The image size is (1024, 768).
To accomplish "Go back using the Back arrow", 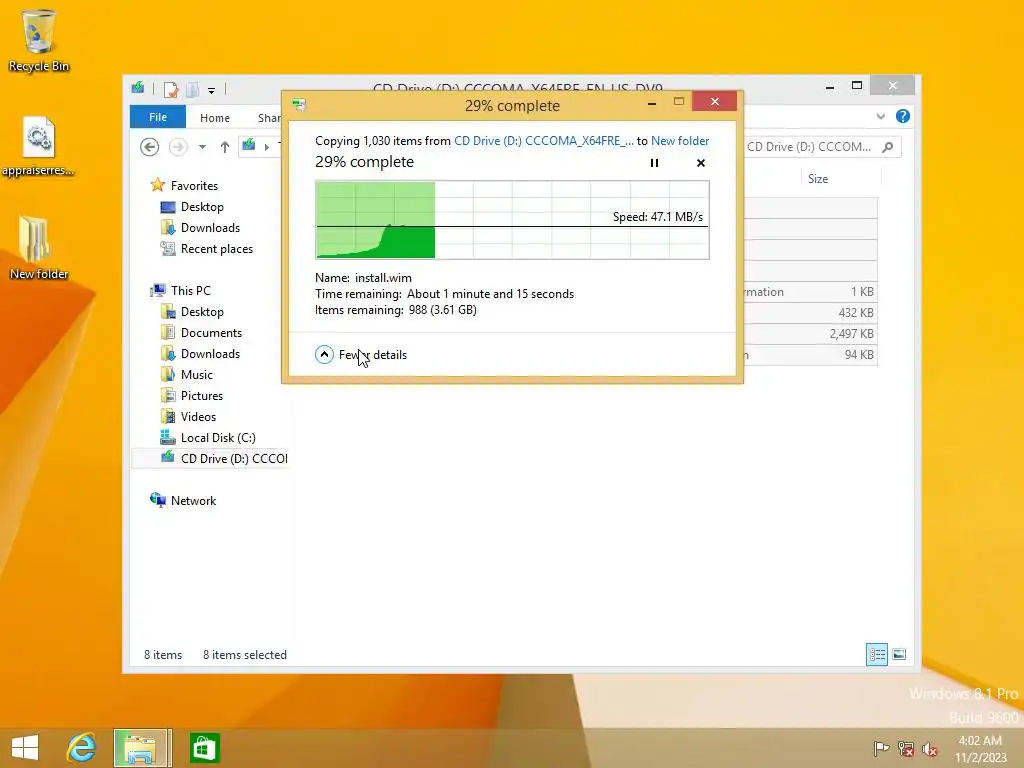I will click(150, 147).
